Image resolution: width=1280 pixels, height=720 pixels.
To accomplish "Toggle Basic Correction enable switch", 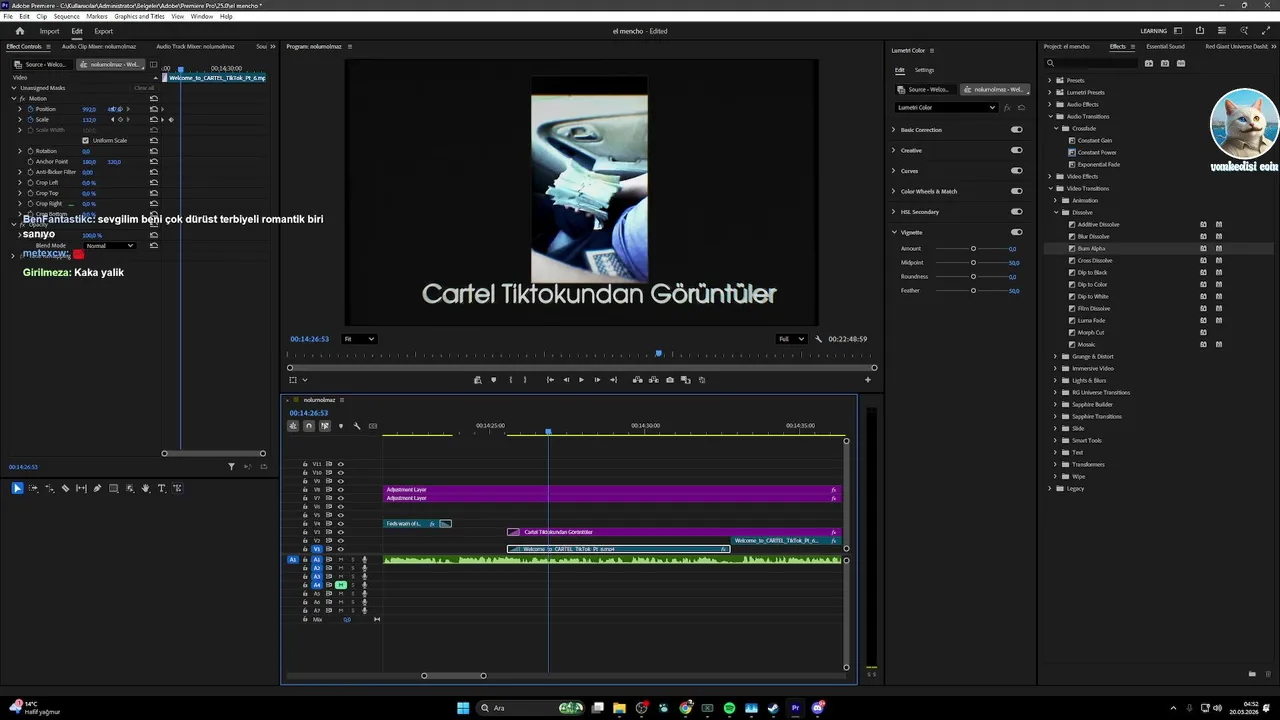I will tap(1017, 130).
